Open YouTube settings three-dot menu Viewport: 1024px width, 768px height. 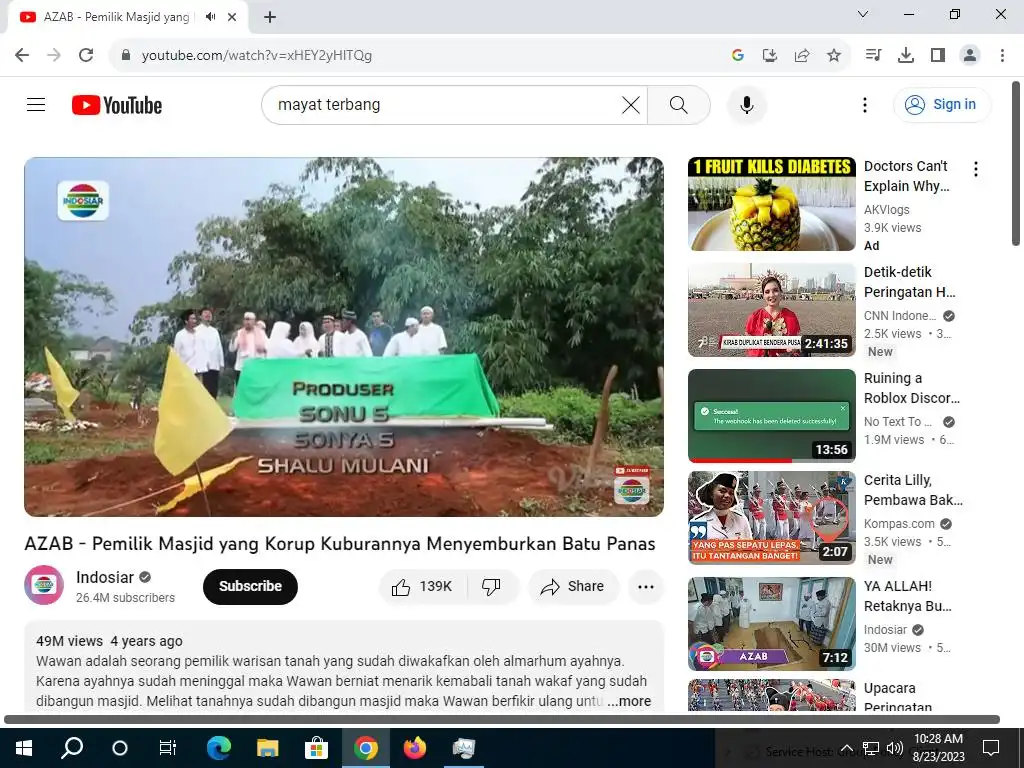tap(865, 104)
